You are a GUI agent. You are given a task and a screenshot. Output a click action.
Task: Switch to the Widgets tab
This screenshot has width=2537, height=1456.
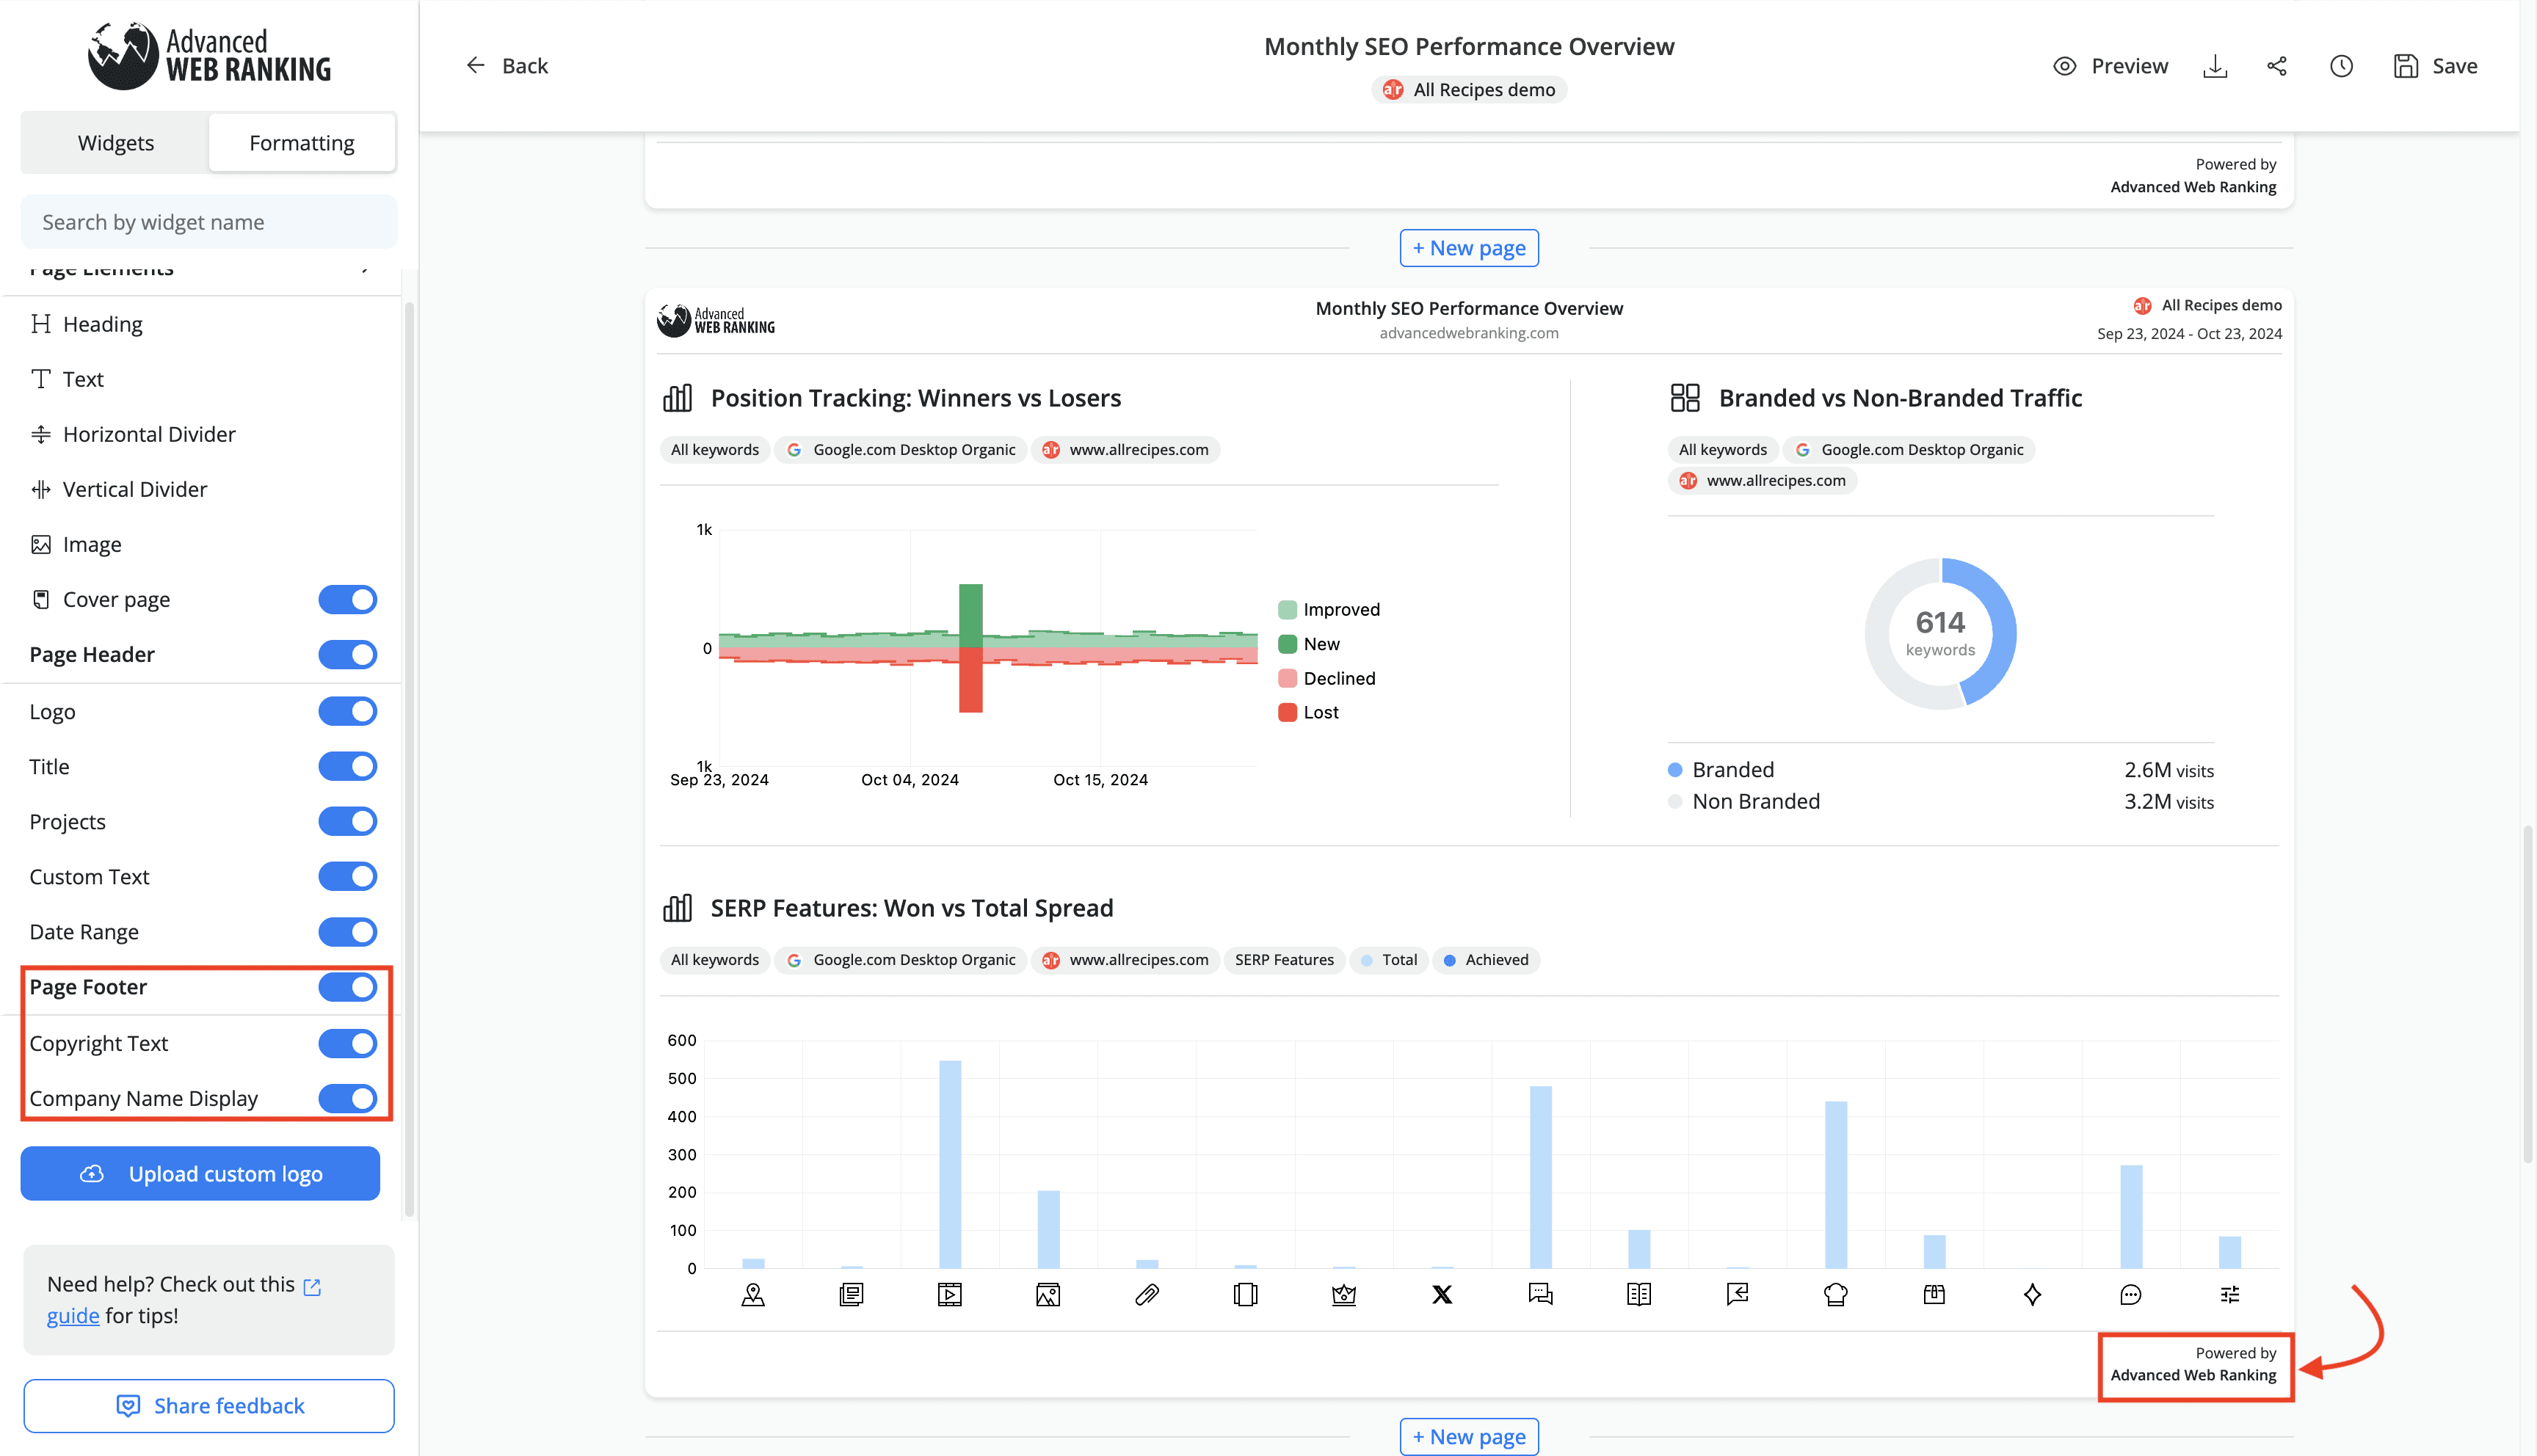(116, 143)
